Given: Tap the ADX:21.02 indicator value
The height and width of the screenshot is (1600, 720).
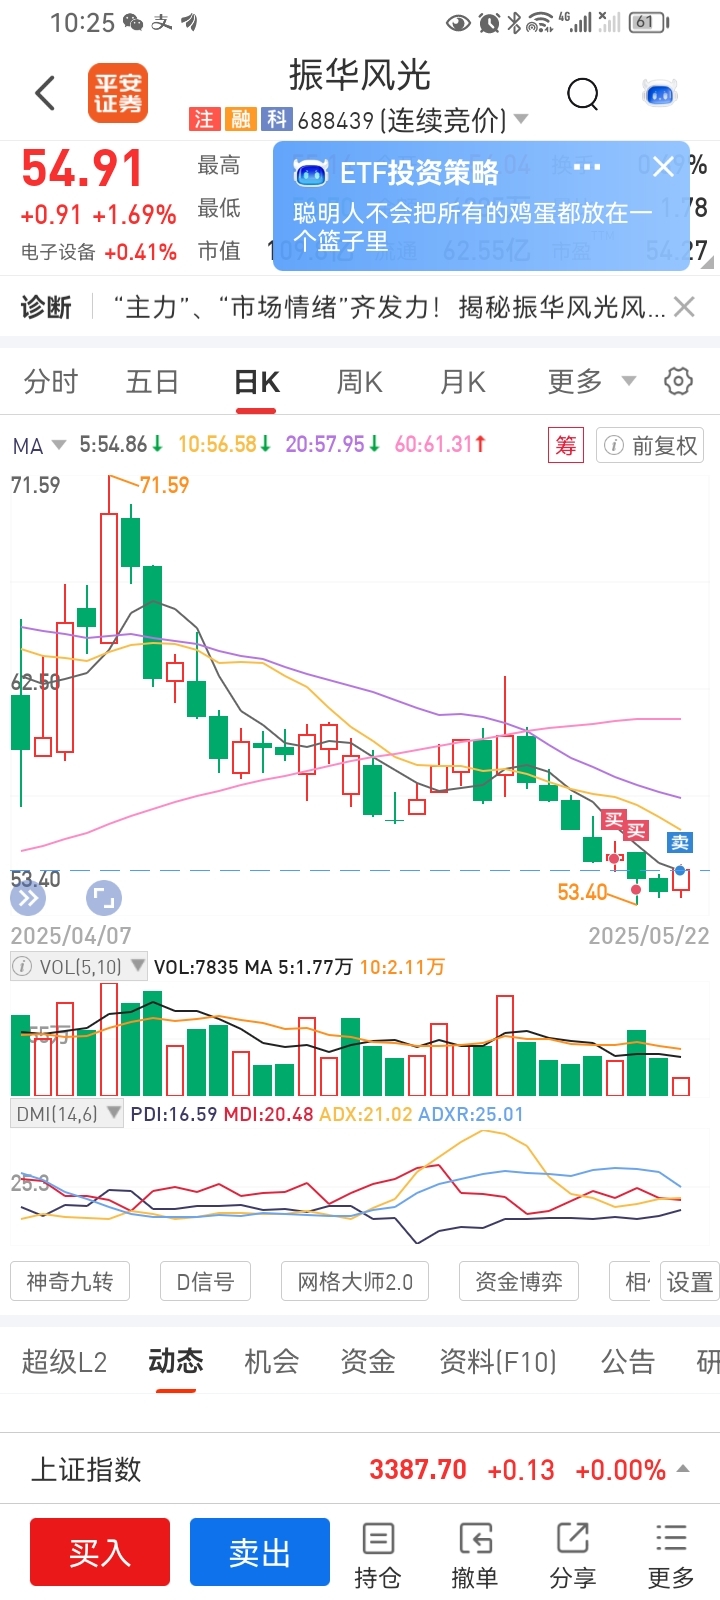Looking at the screenshot, I should tap(366, 1114).
